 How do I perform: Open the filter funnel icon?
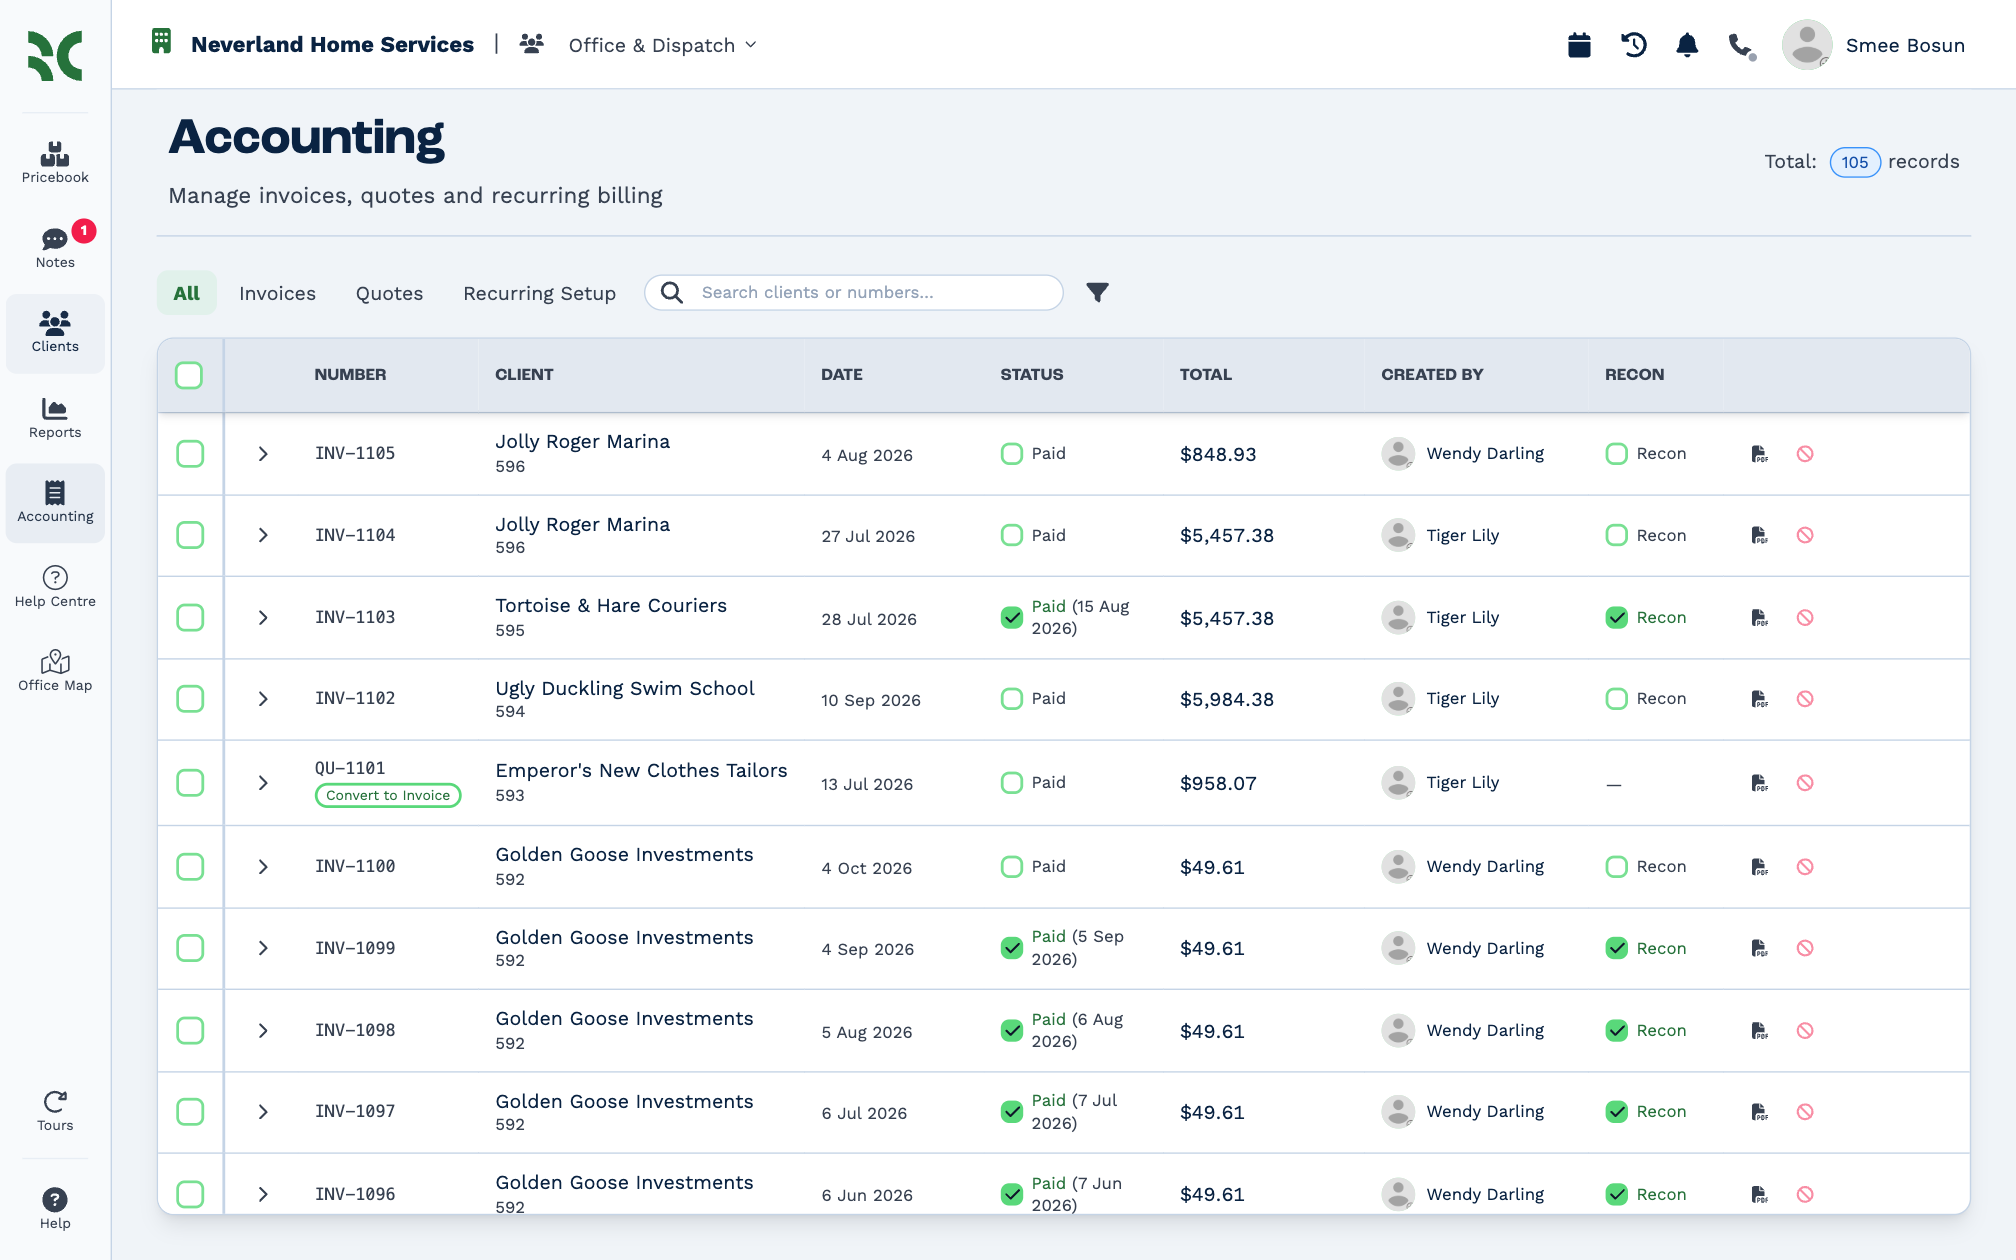(x=1098, y=292)
